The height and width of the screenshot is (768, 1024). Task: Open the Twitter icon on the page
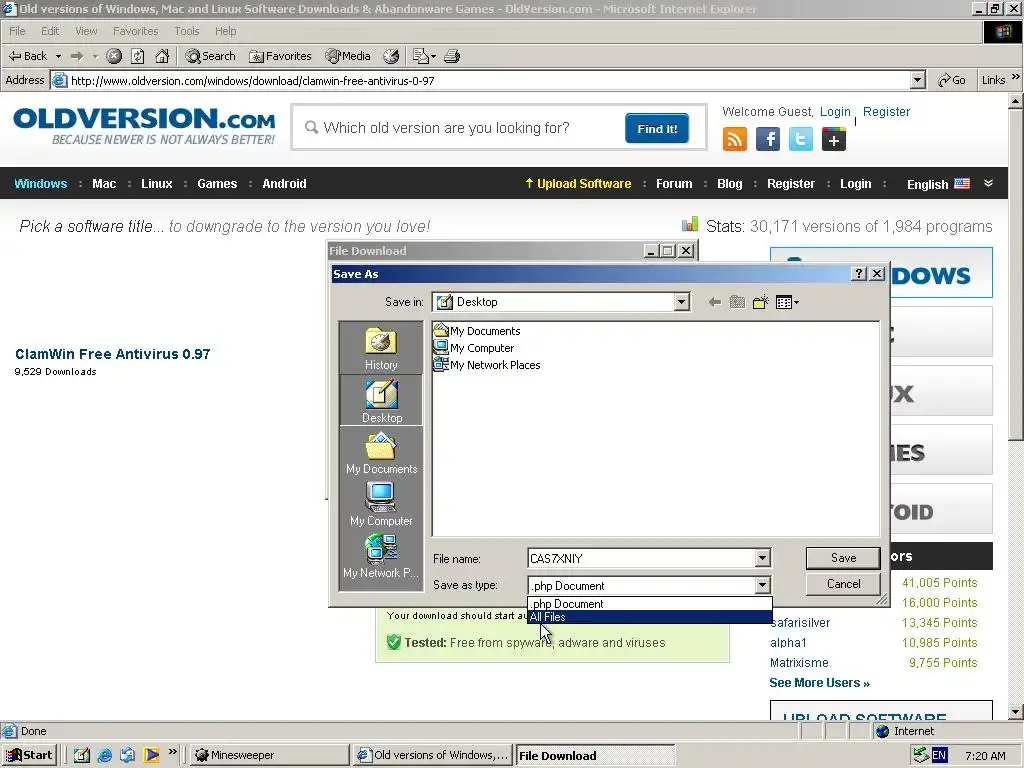tap(801, 139)
